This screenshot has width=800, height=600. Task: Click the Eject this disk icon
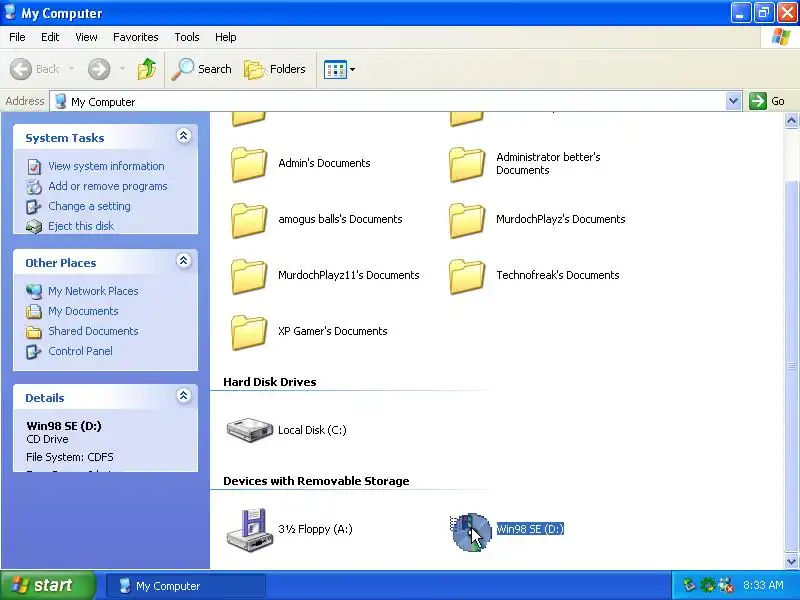tap(34, 226)
